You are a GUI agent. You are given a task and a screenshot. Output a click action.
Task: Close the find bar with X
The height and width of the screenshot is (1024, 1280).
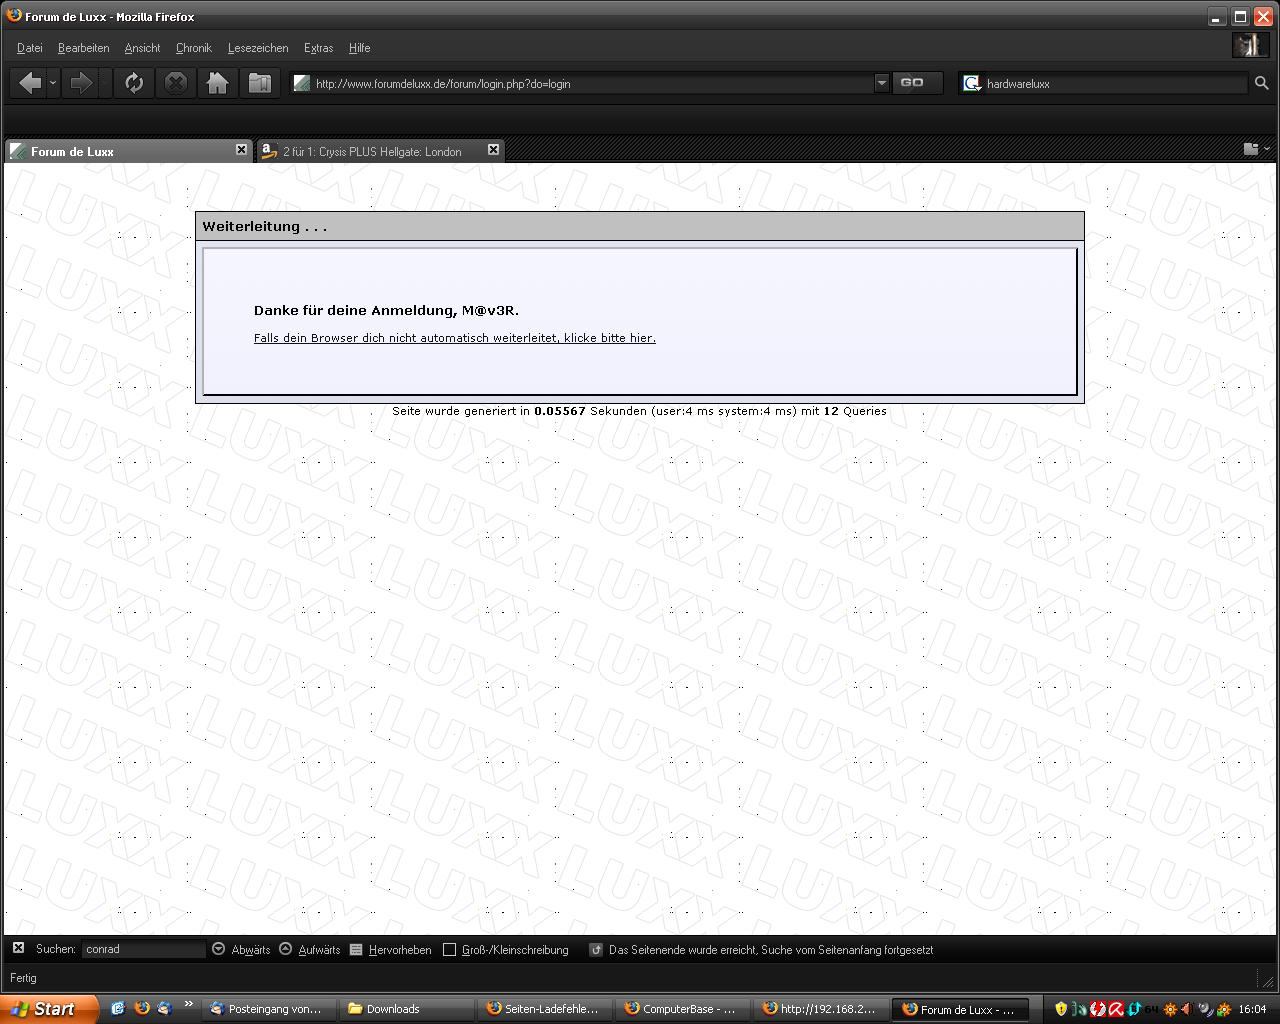click(x=18, y=948)
